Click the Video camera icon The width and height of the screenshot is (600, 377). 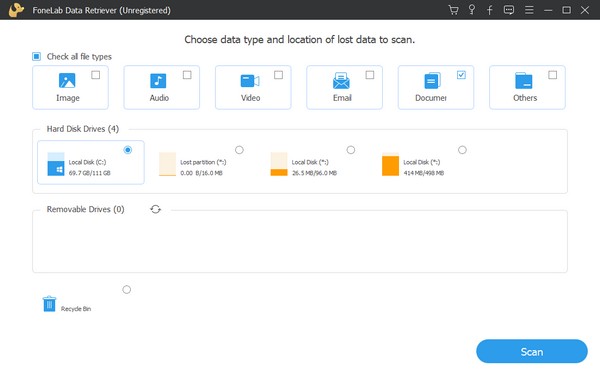point(250,81)
